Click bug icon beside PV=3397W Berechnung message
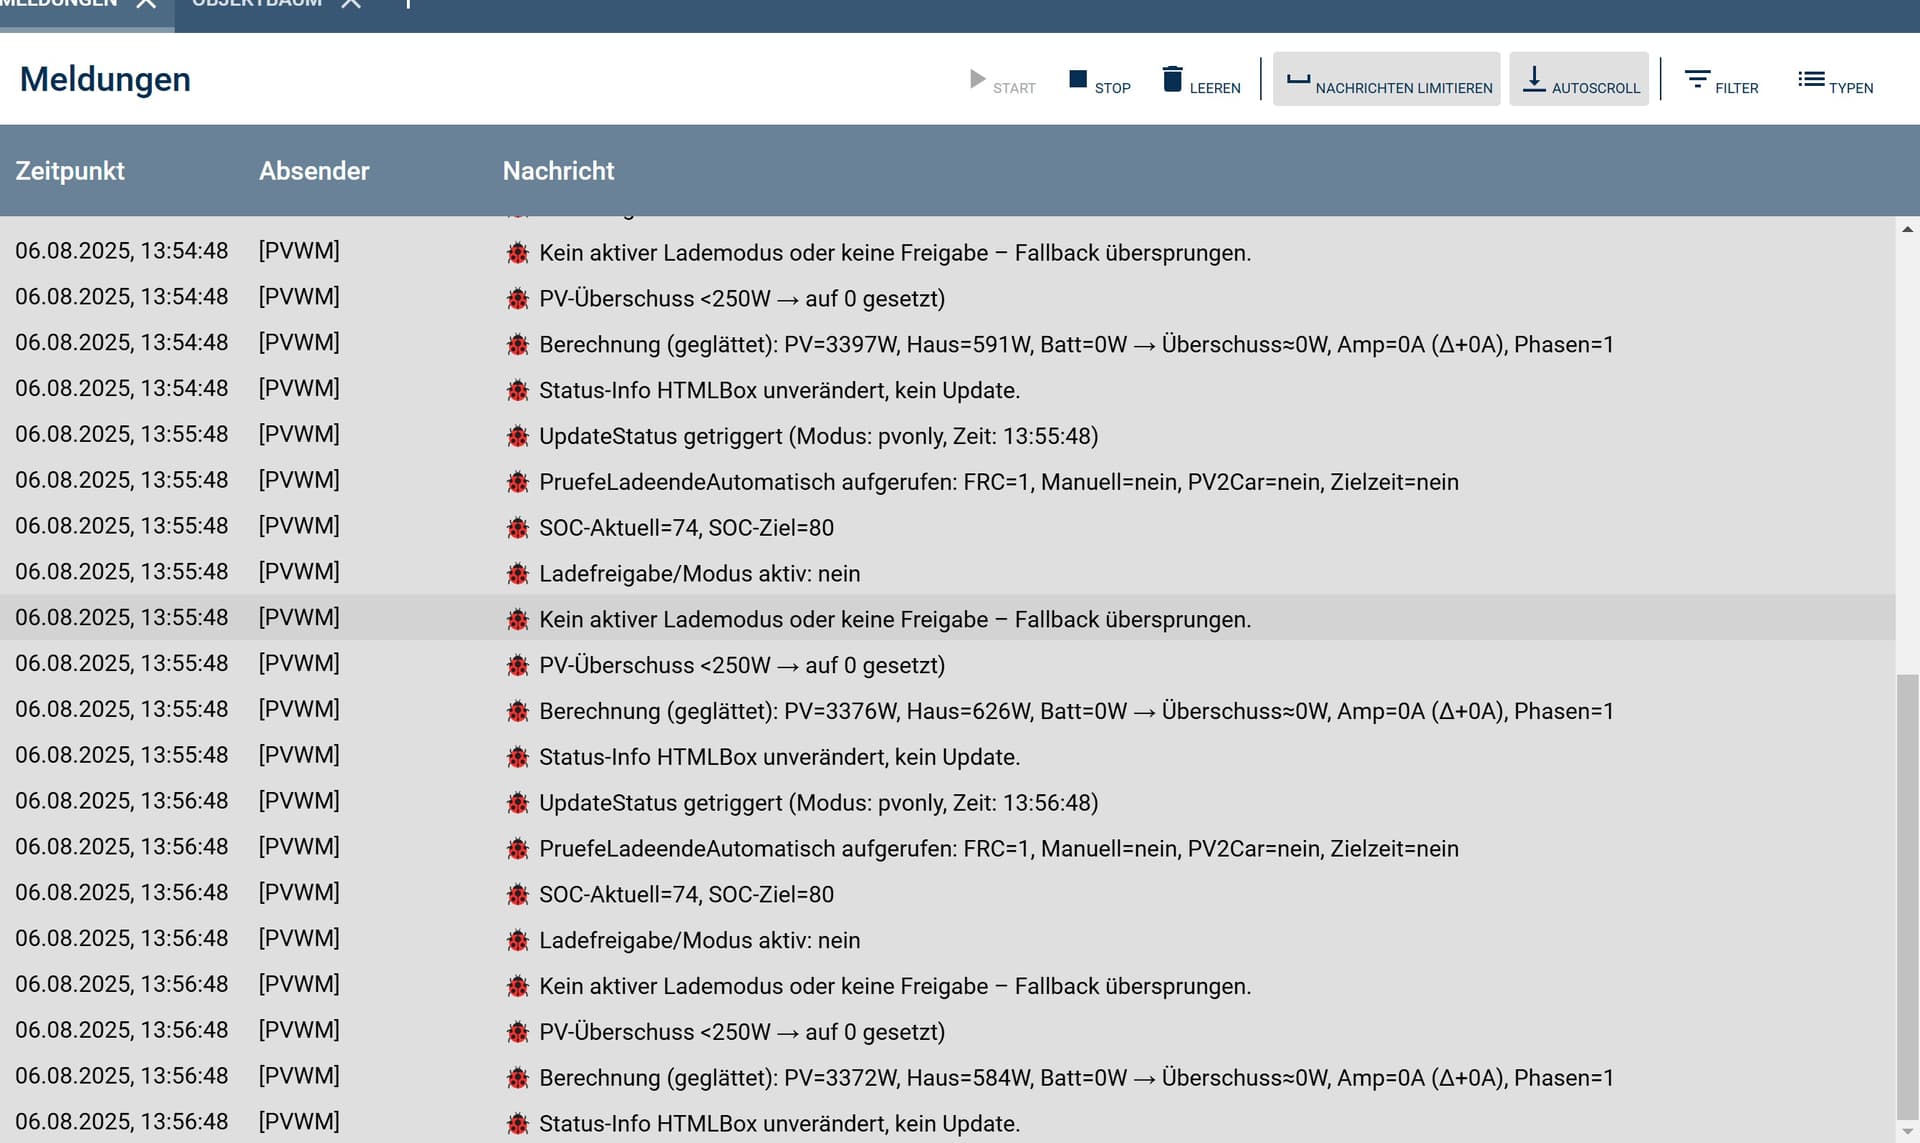The width and height of the screenshot is (1920, 1143). click(x=517, y=345)
